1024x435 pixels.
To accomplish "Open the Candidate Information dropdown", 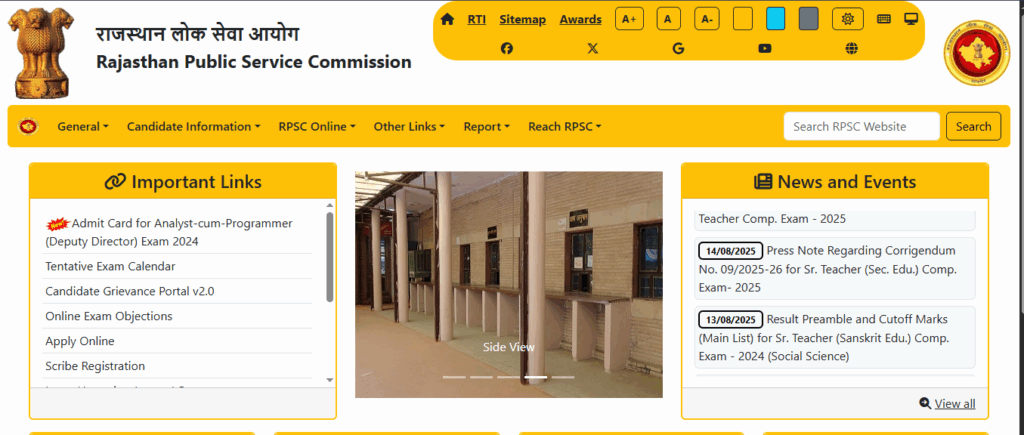I will click(193, 126).
